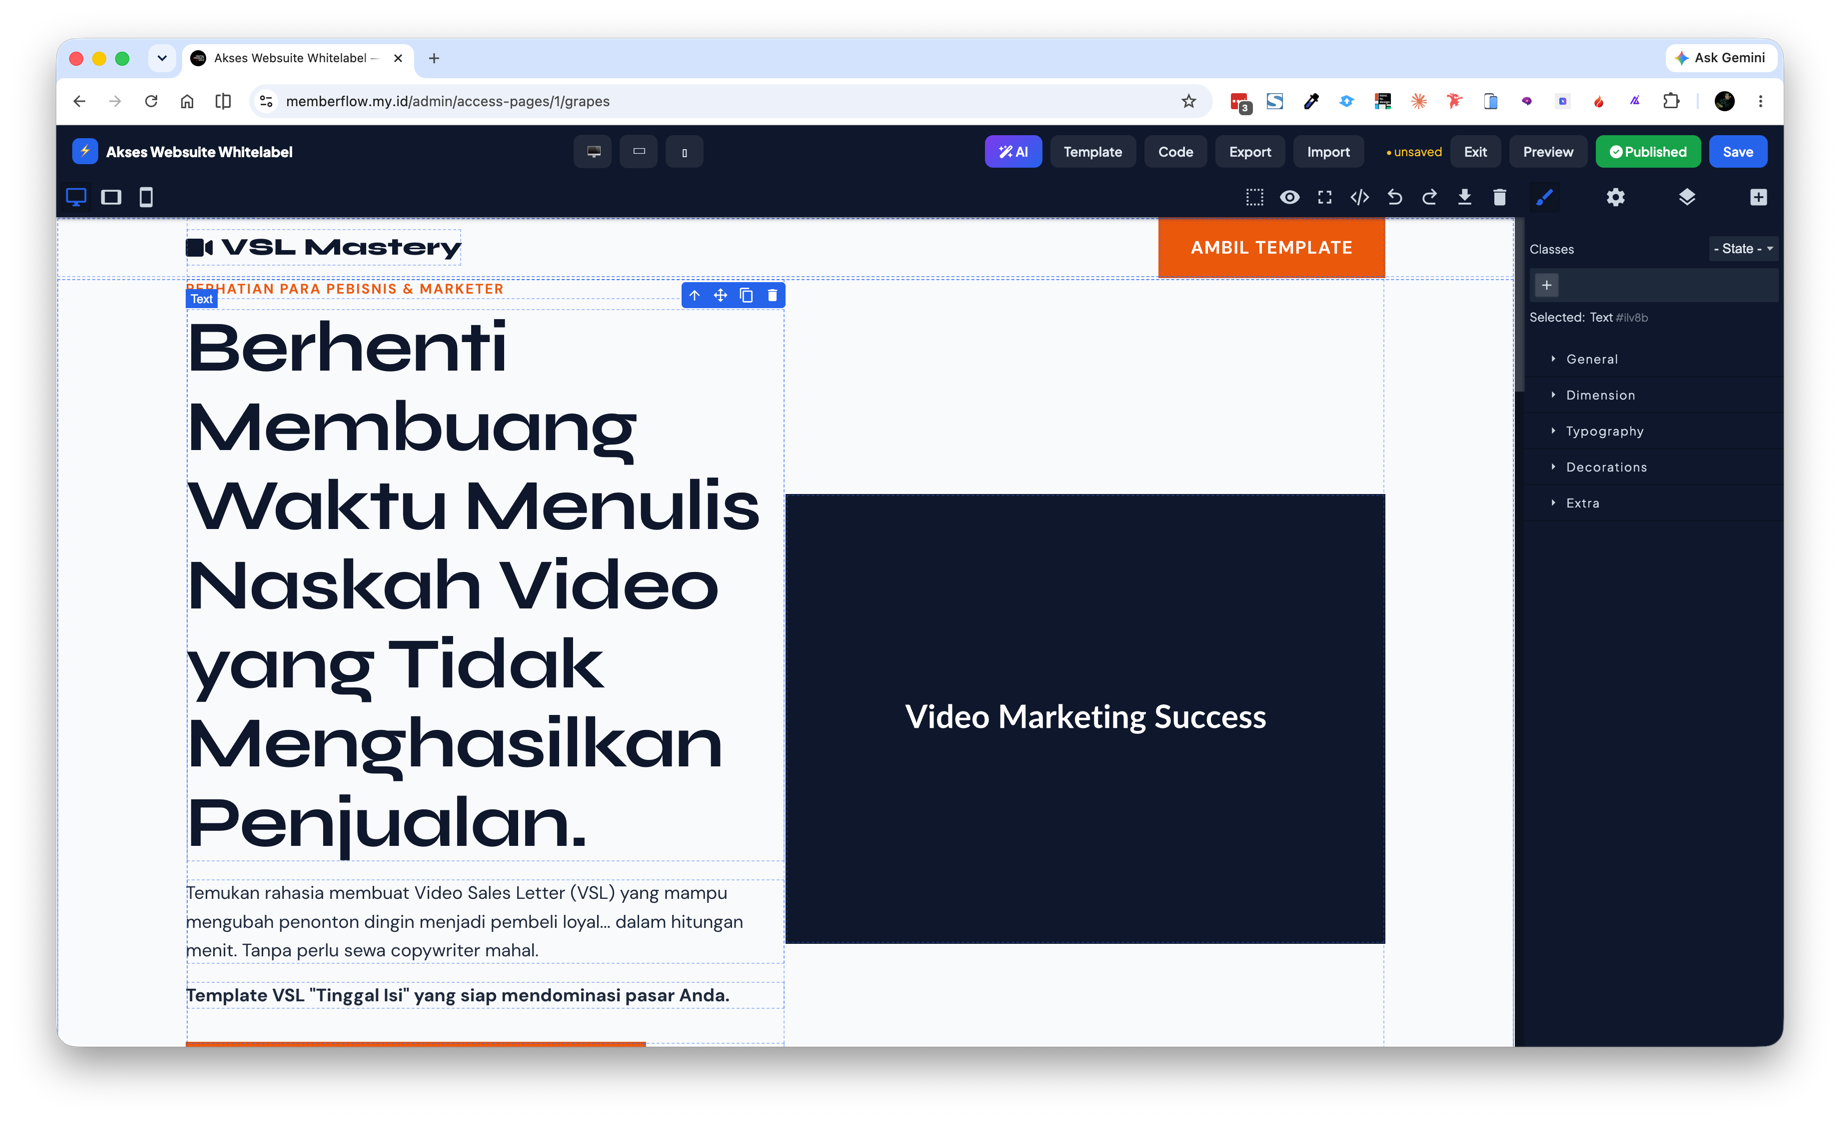Image resolution: width=1840 pixels, height=1121 pixels.
Task: Close the Akses Websuite Whitelabel tab
Action: click(x=398, y=58)
